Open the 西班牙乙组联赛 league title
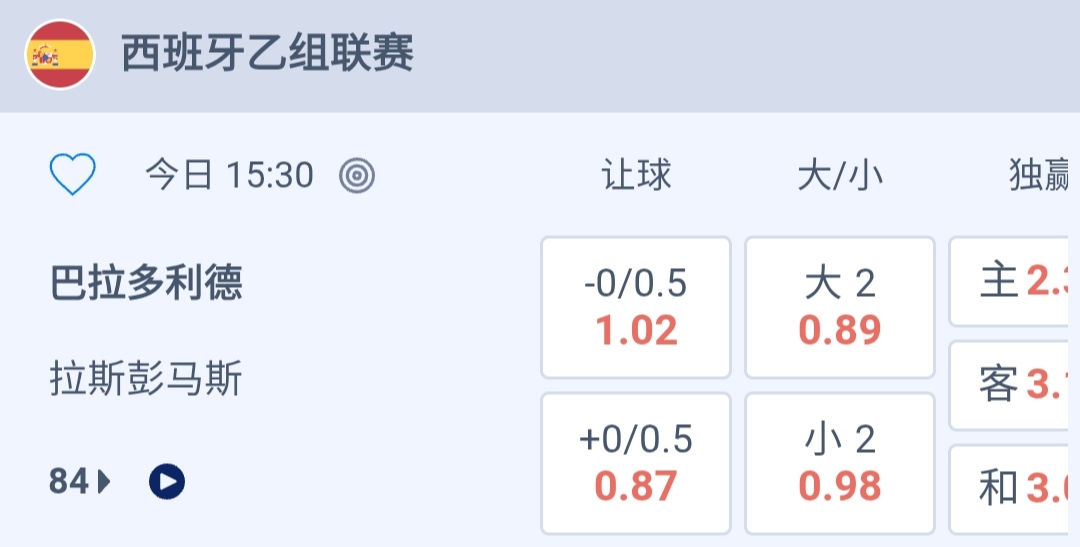The width and height of the screenshot is (1080, 547). pos(267,54)
